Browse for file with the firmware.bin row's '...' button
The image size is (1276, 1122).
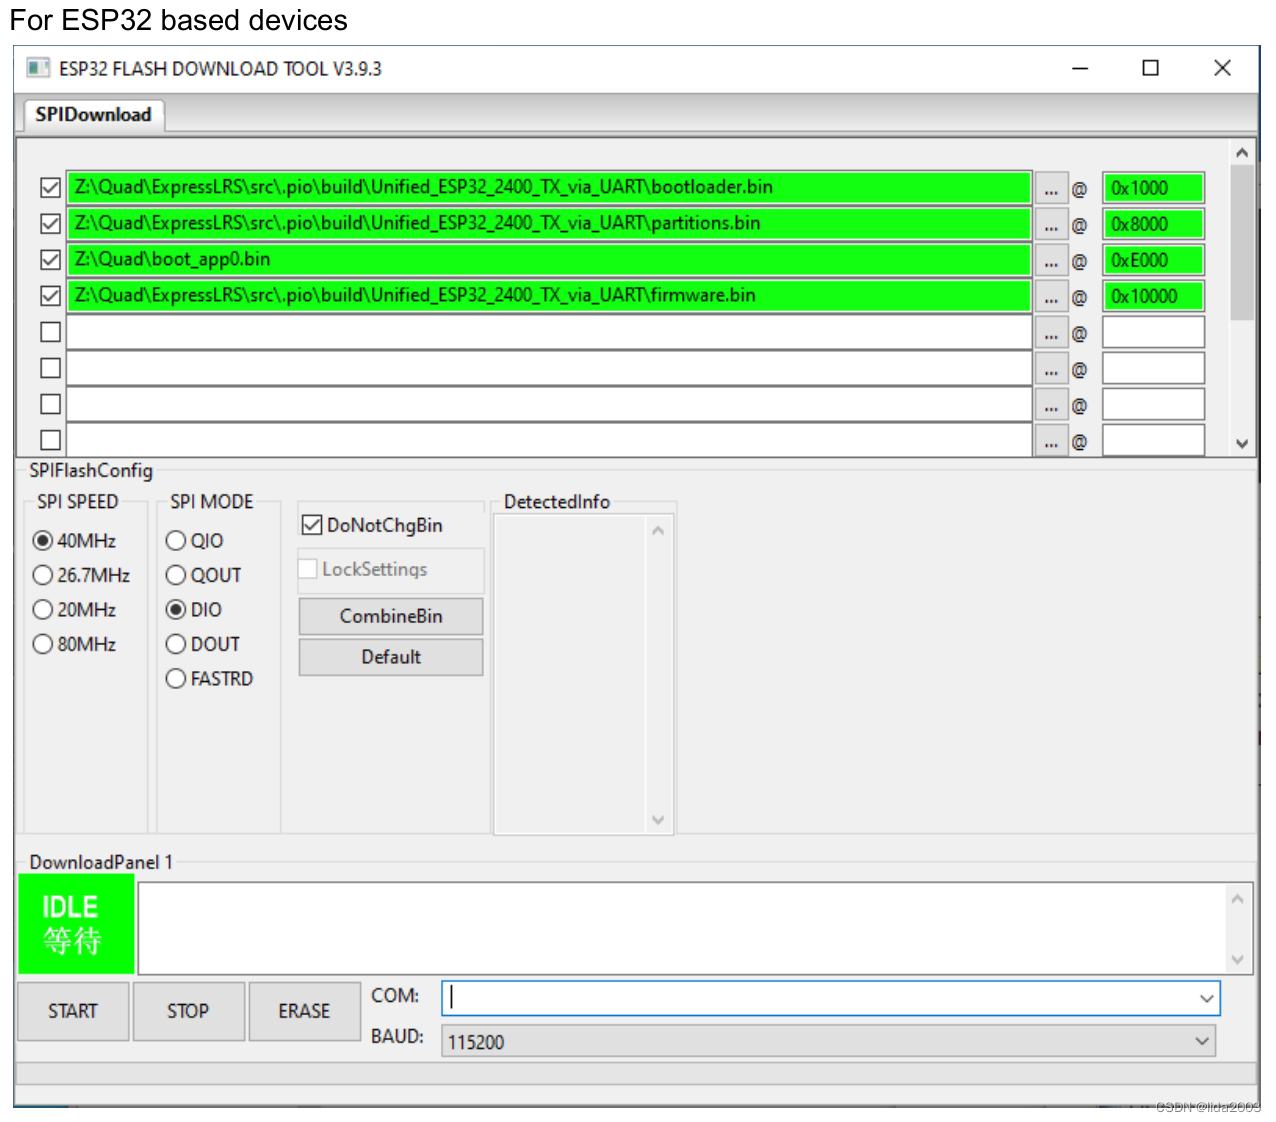pos(1051,296)
